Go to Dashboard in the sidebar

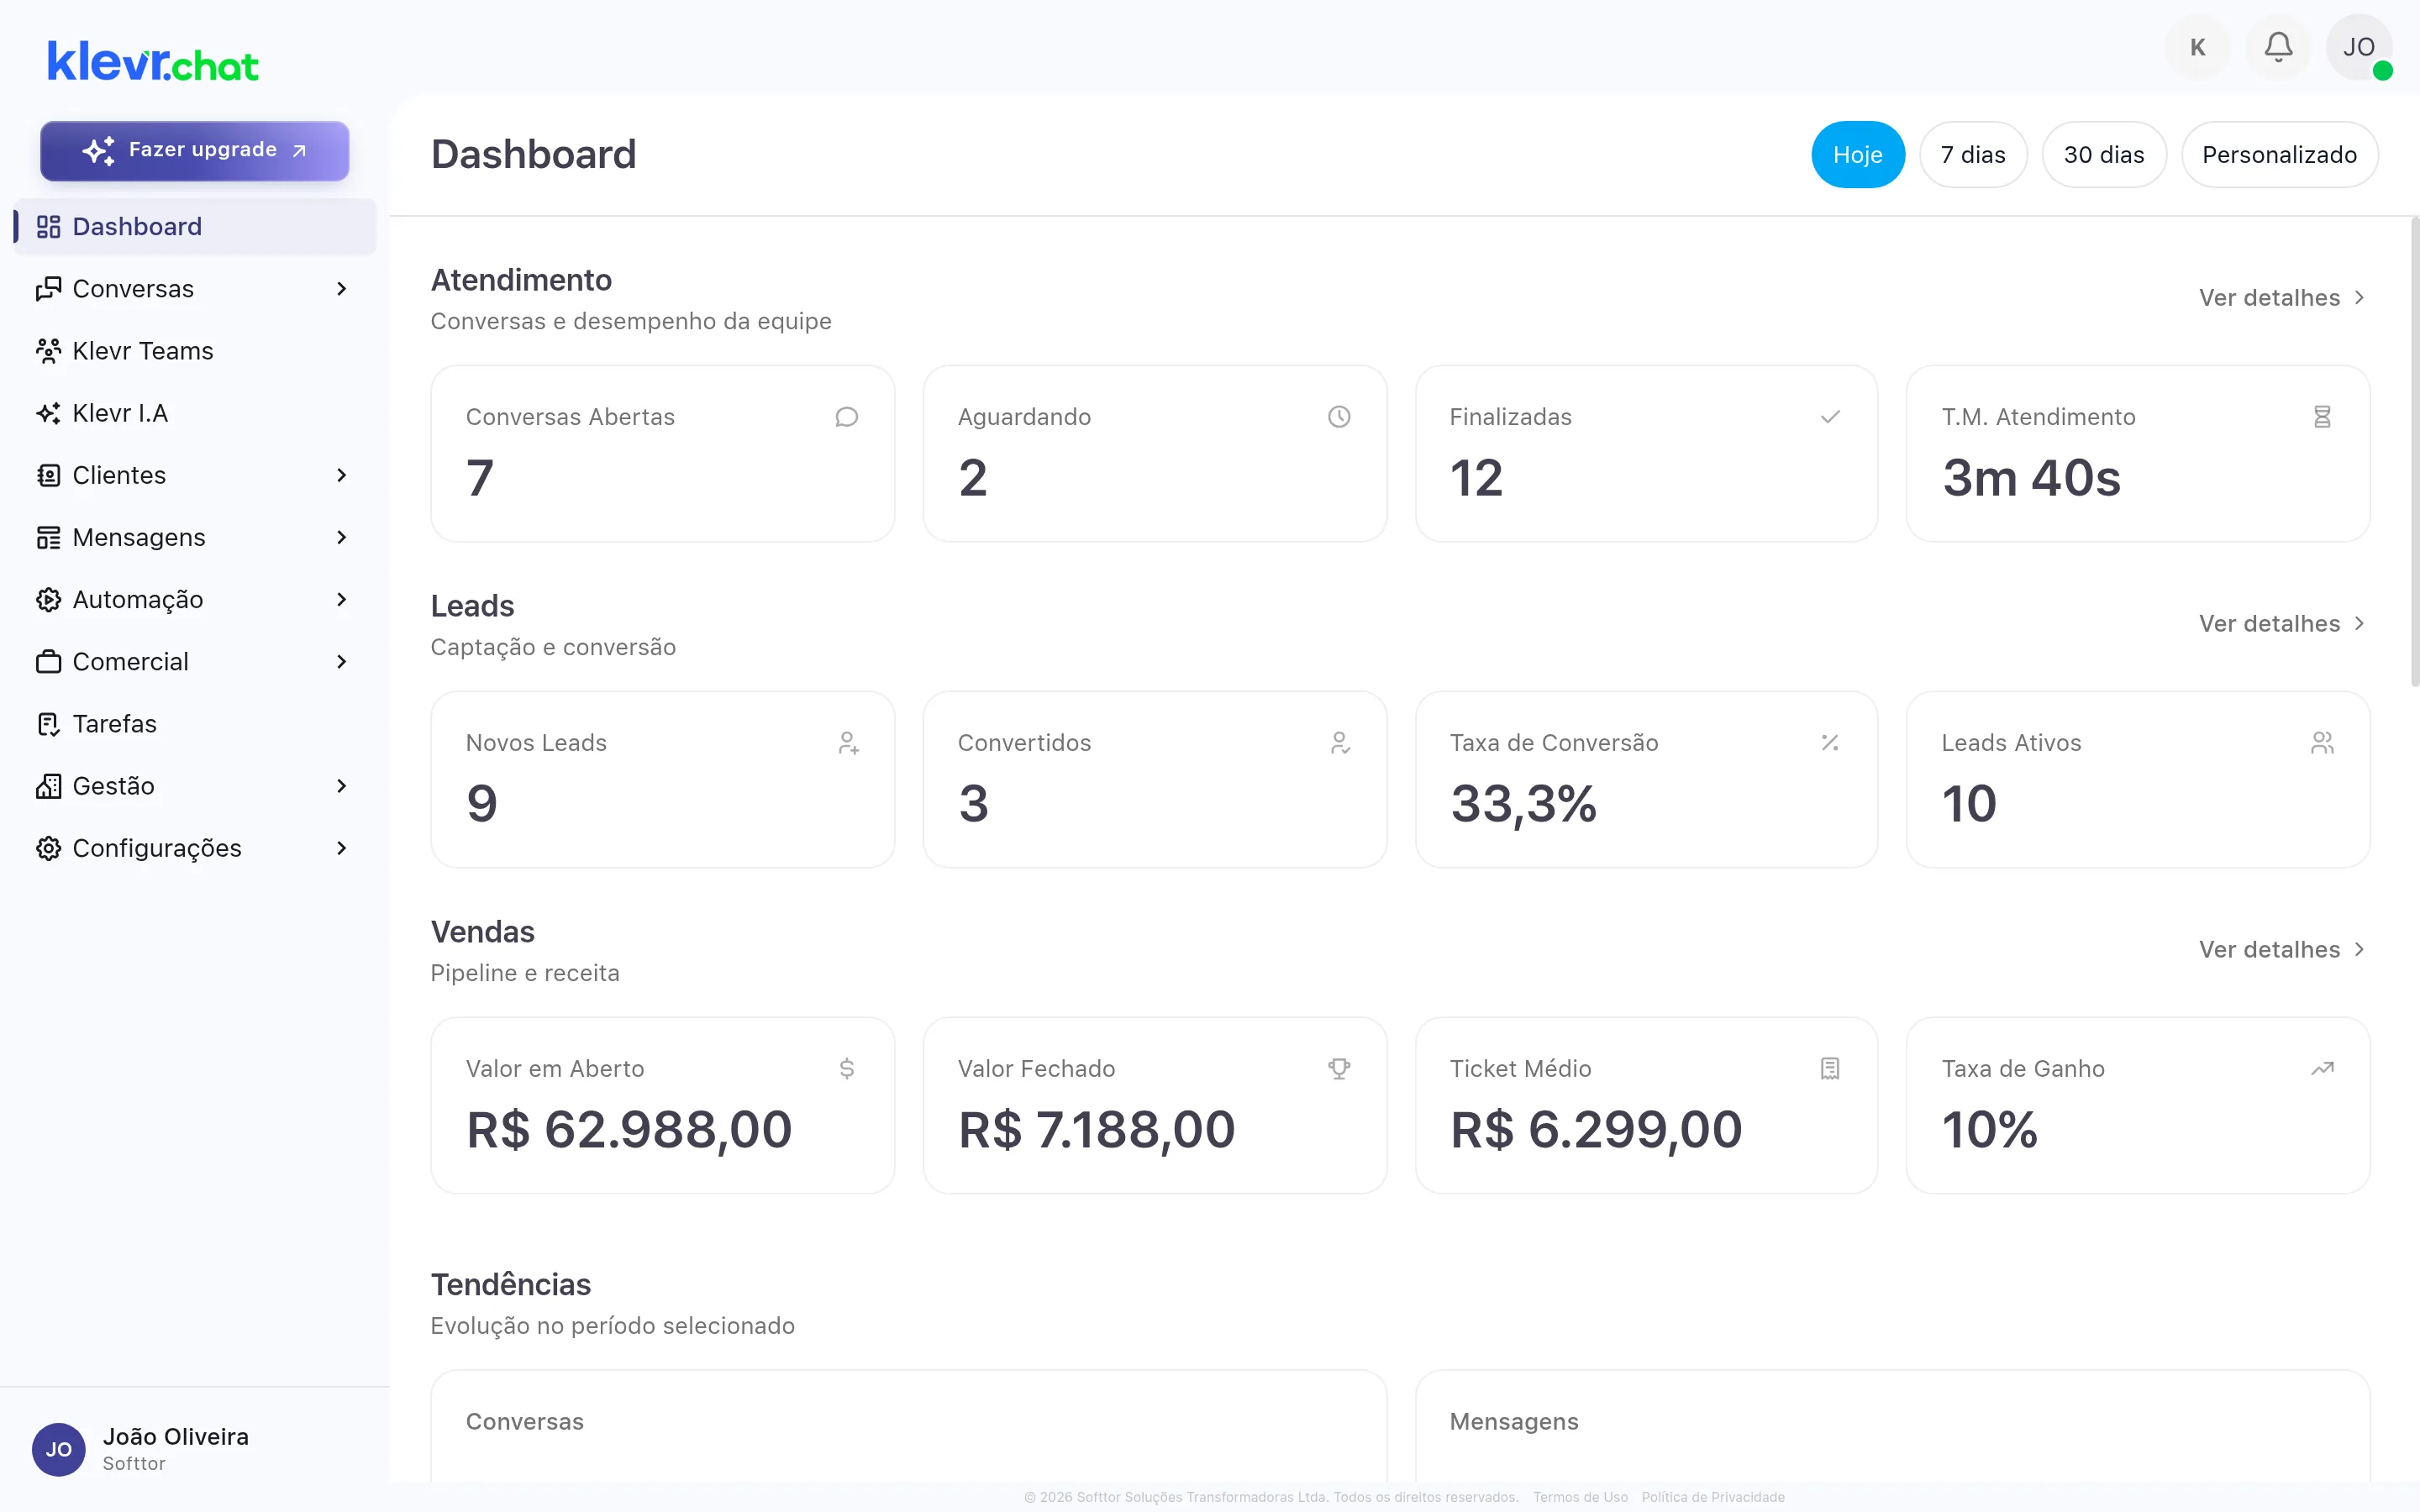[195, 227]
